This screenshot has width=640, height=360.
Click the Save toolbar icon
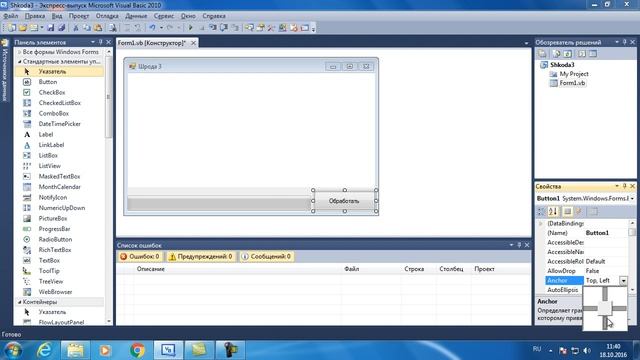coord(51,28)
